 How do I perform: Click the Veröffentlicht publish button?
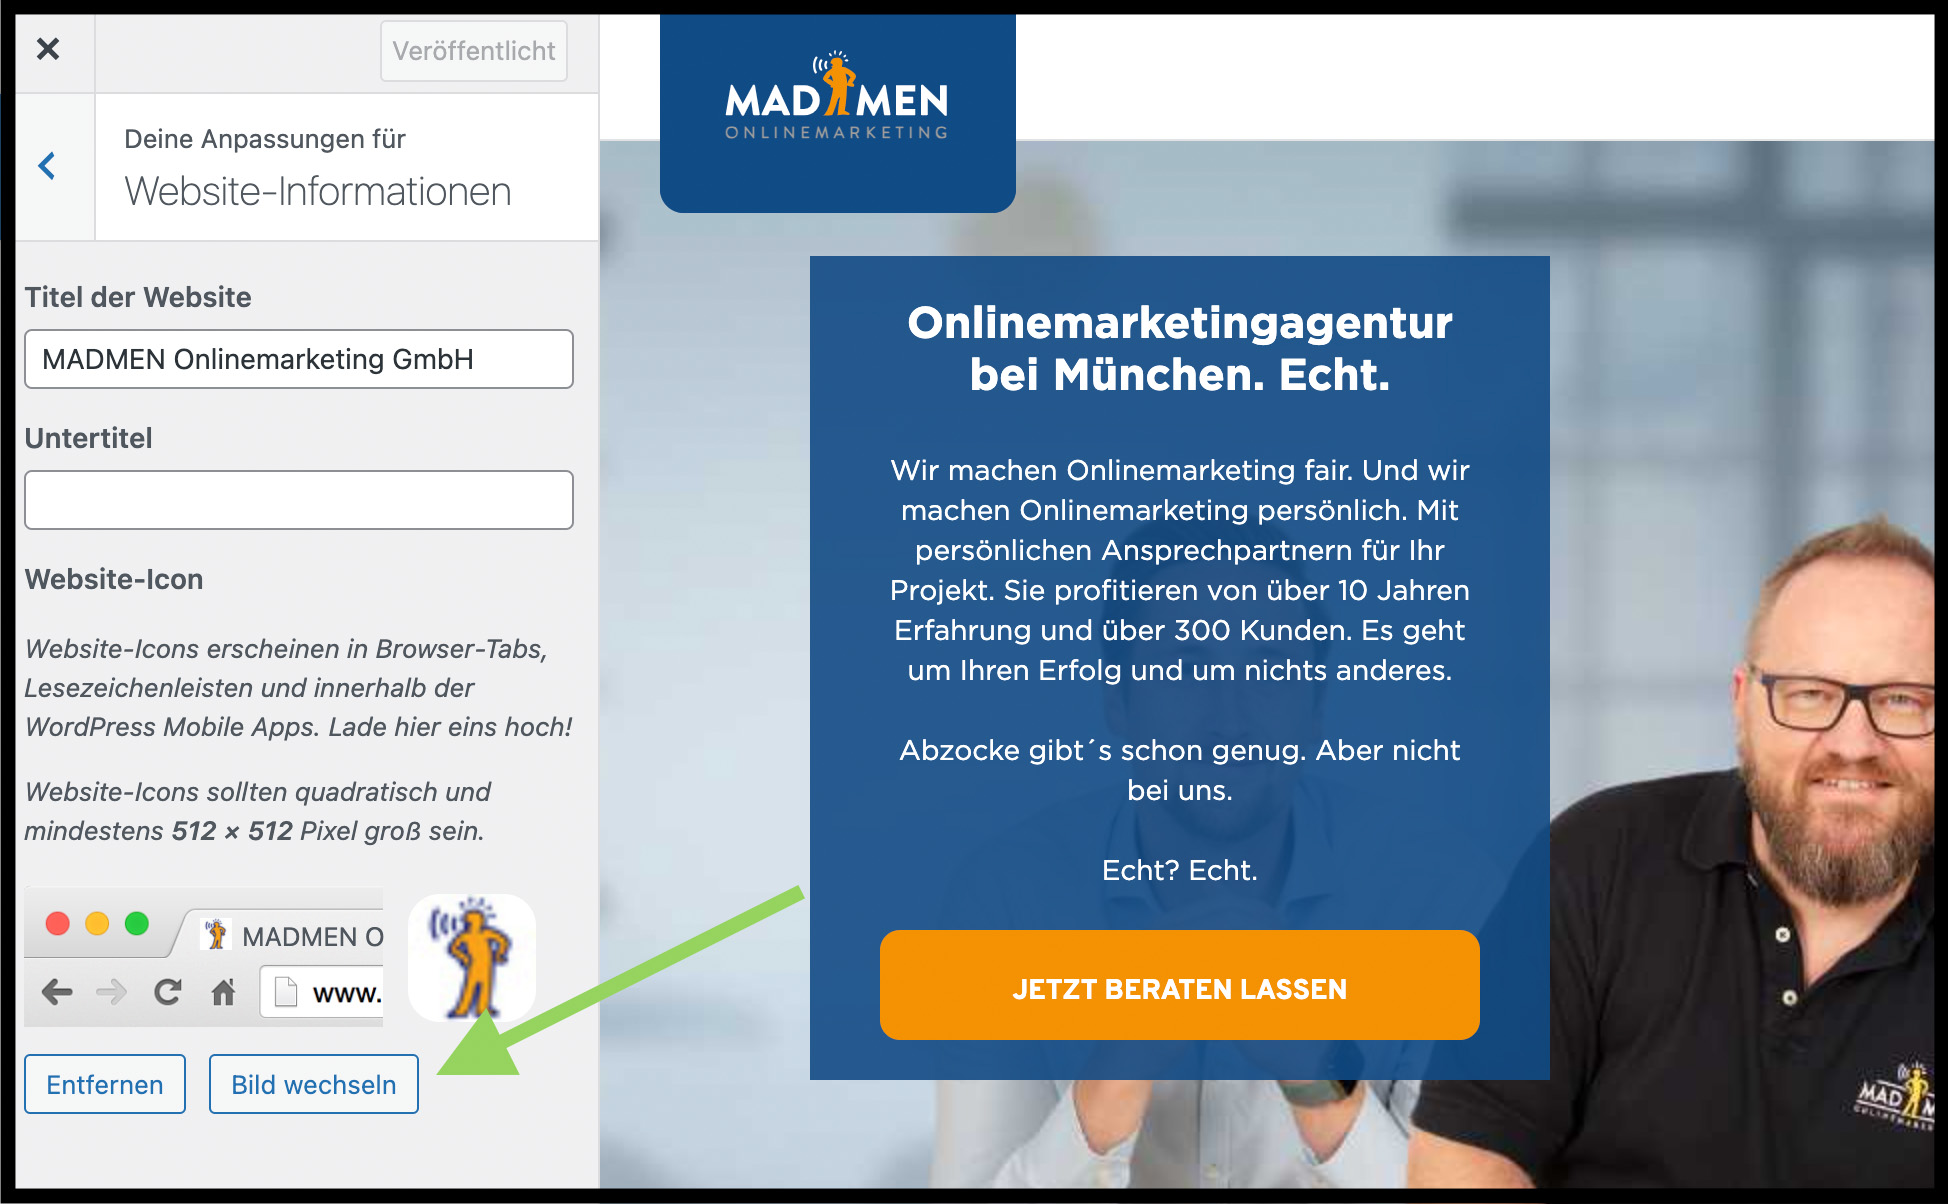click(x=474, y=51)
